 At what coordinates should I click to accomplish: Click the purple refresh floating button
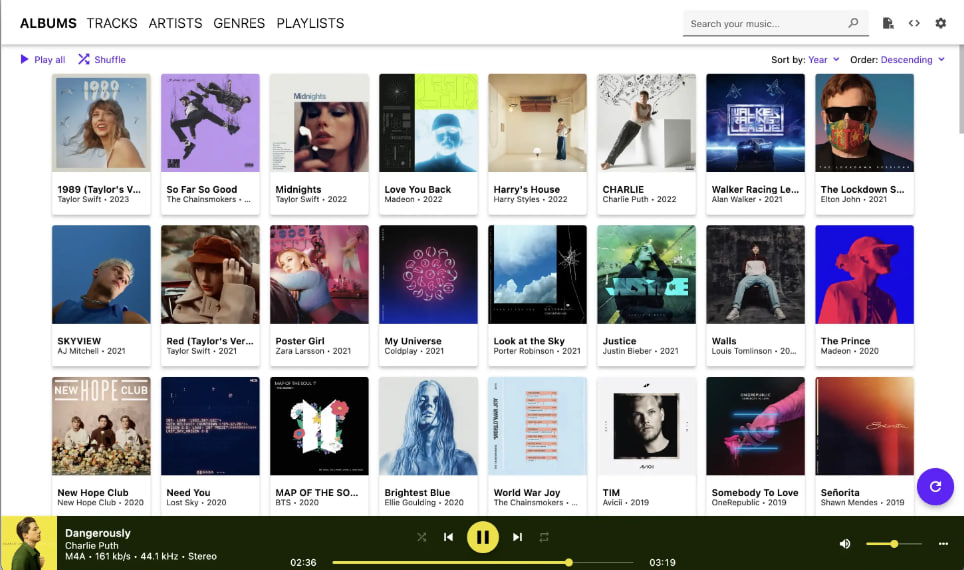click(x=935, y=486)
